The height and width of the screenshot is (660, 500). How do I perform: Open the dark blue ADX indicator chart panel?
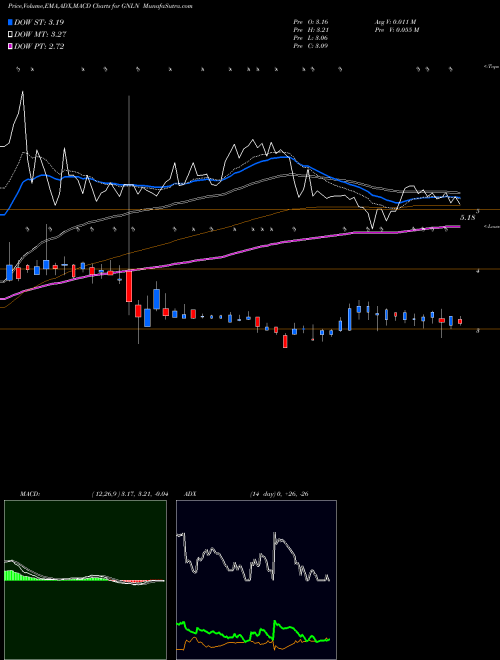pyautogui.click(x=256, y=580)
